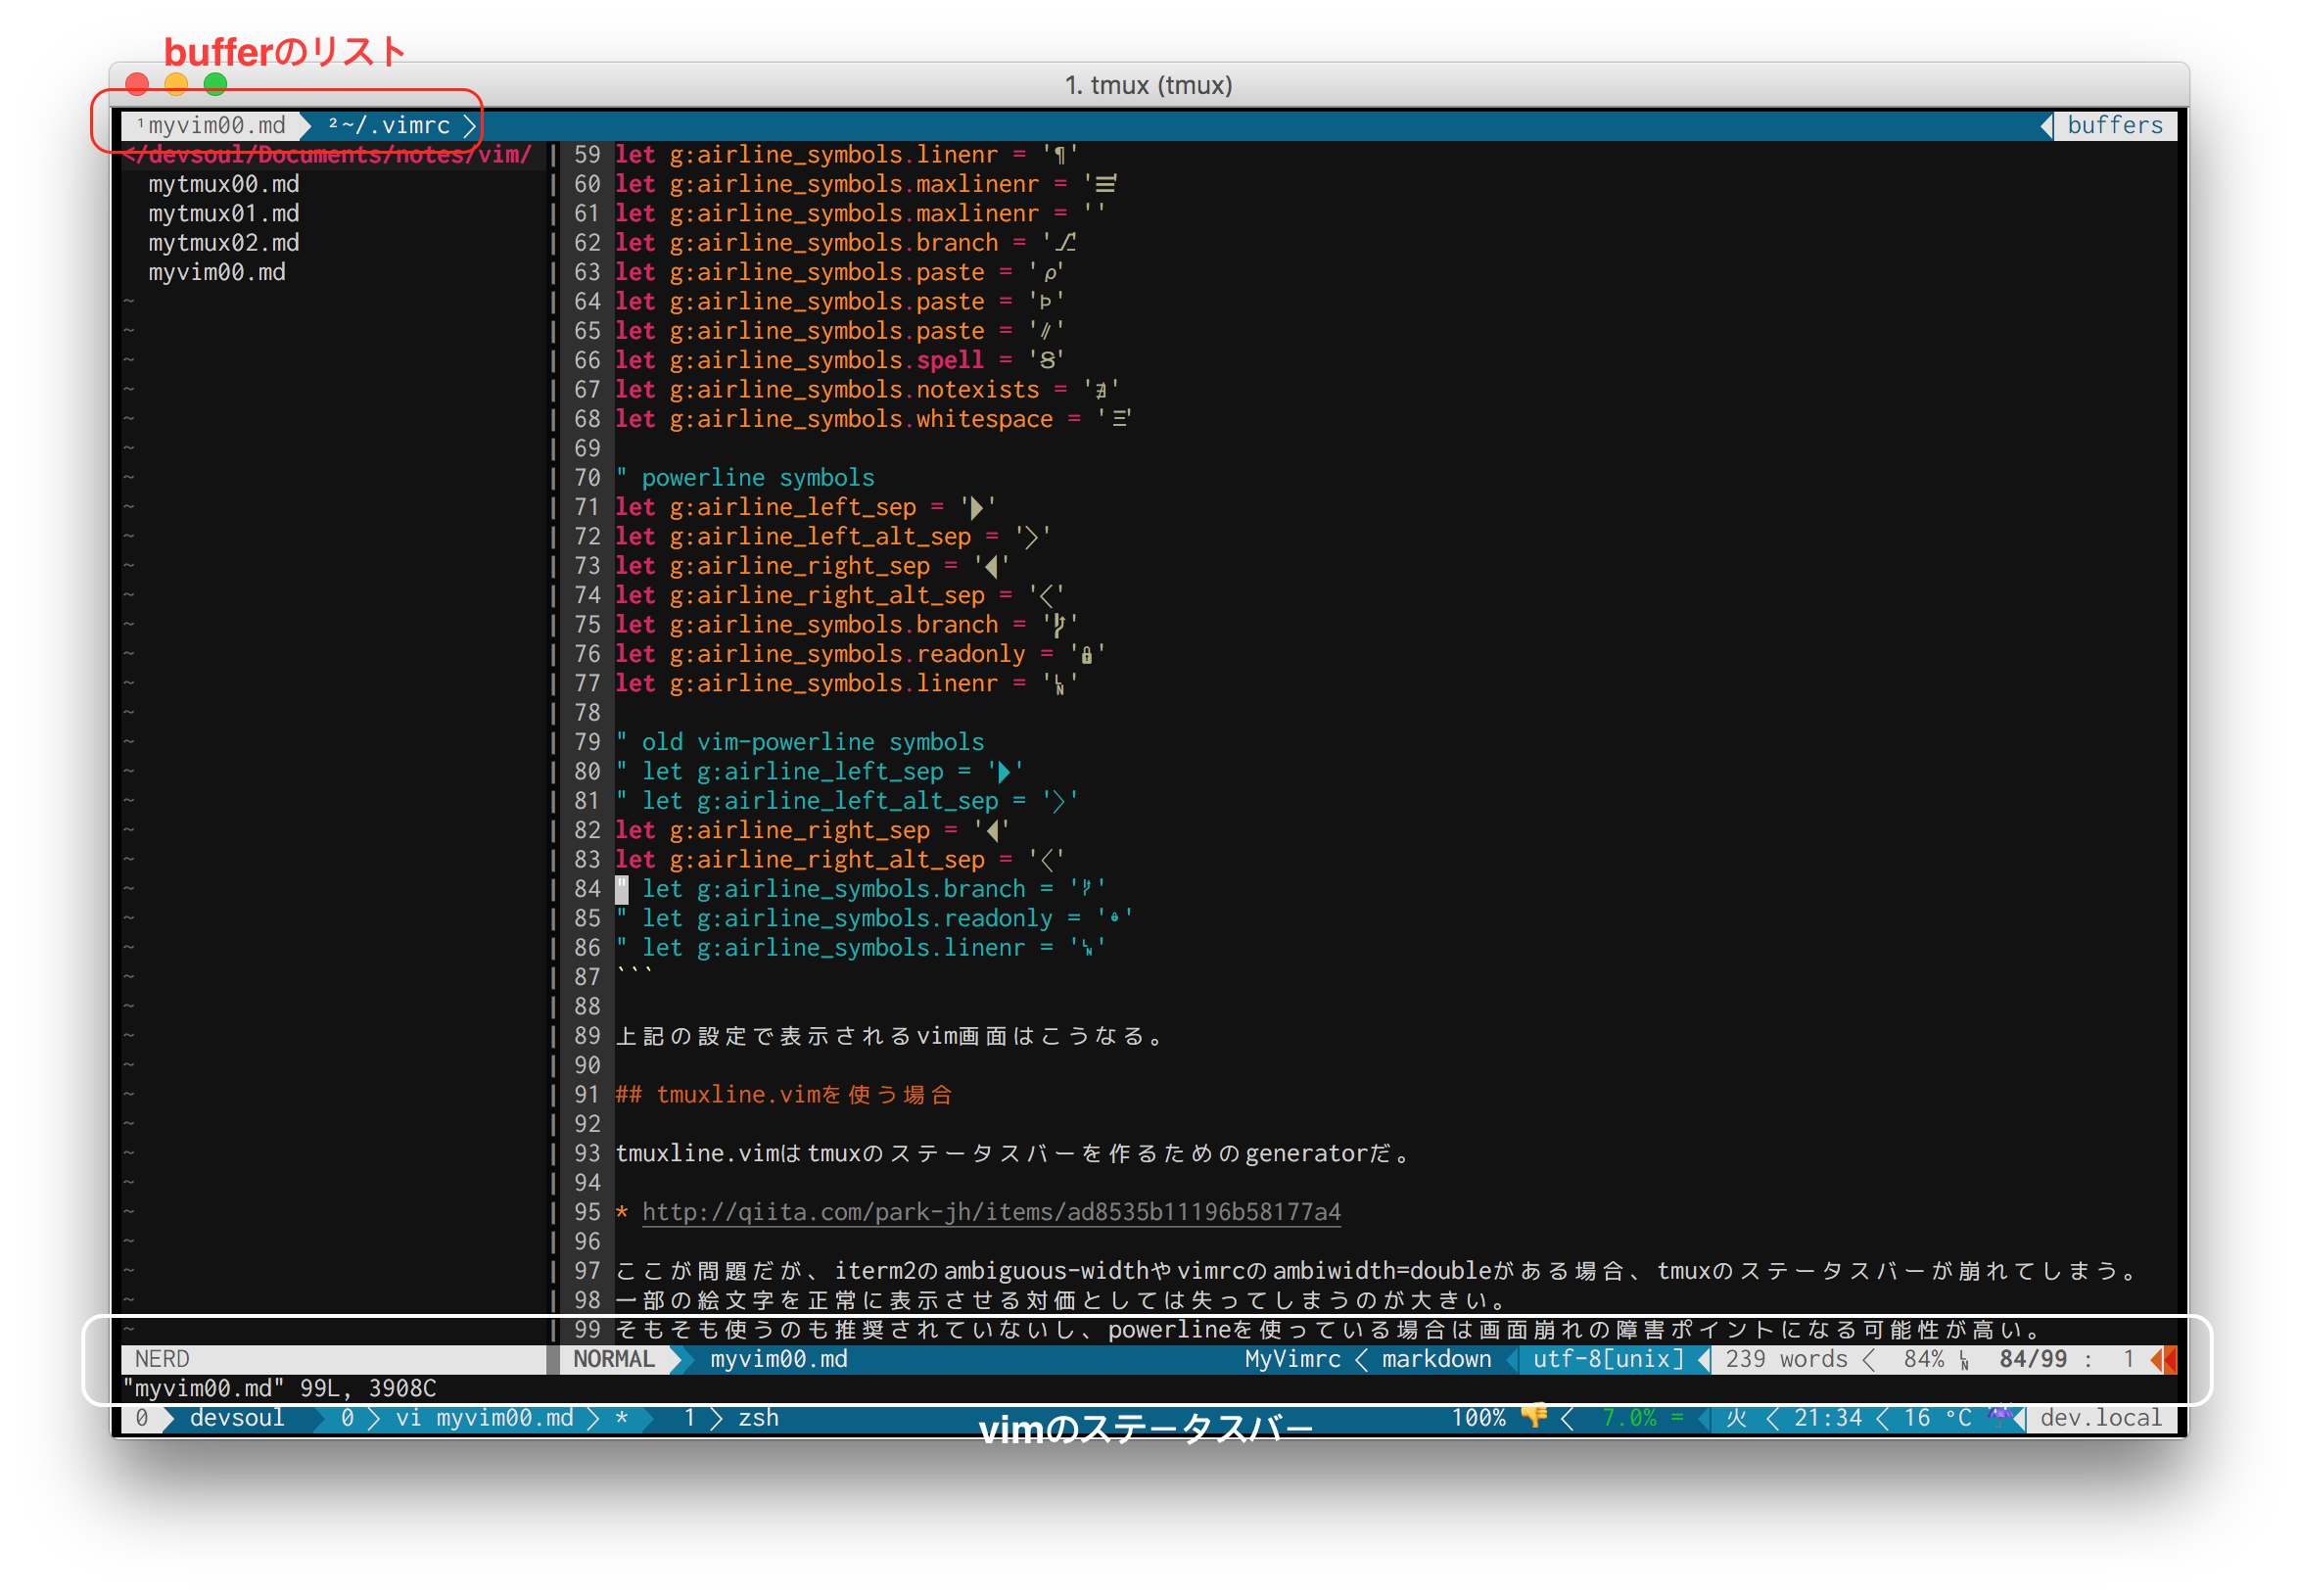Screen dimensions: 2299x1596
Task: Collapse the notes/vim directory in NERDTree
Action: click(x=327, y=154)
